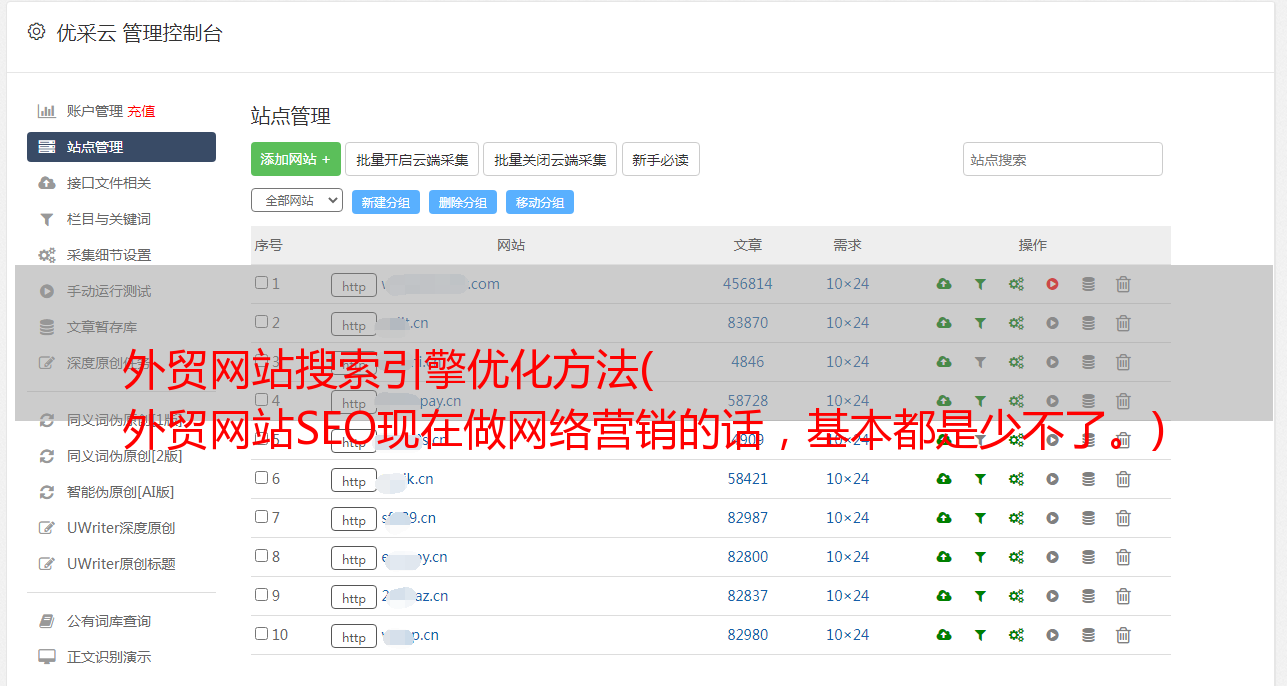Click the 删除分组 button
The height and width of the screenshot is (686, 1287).
463,202
